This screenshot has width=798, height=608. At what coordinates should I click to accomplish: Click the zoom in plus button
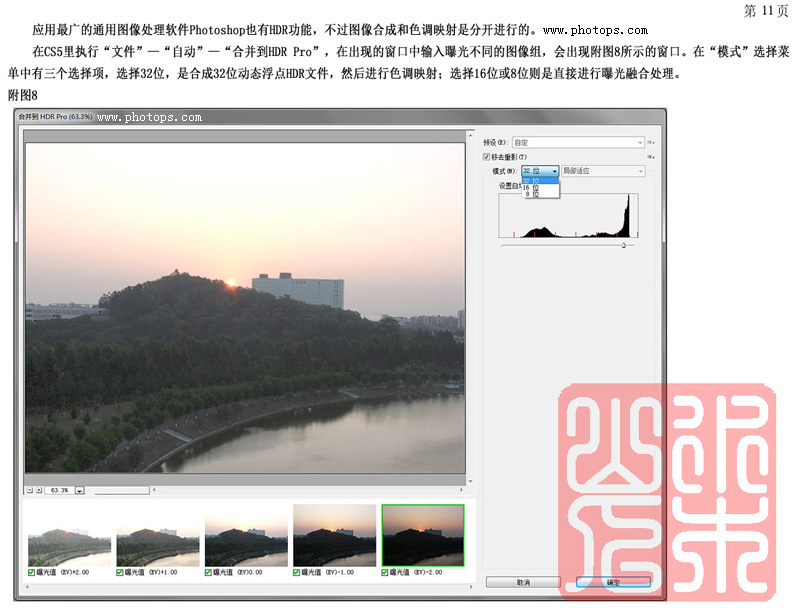coord(39,490)
